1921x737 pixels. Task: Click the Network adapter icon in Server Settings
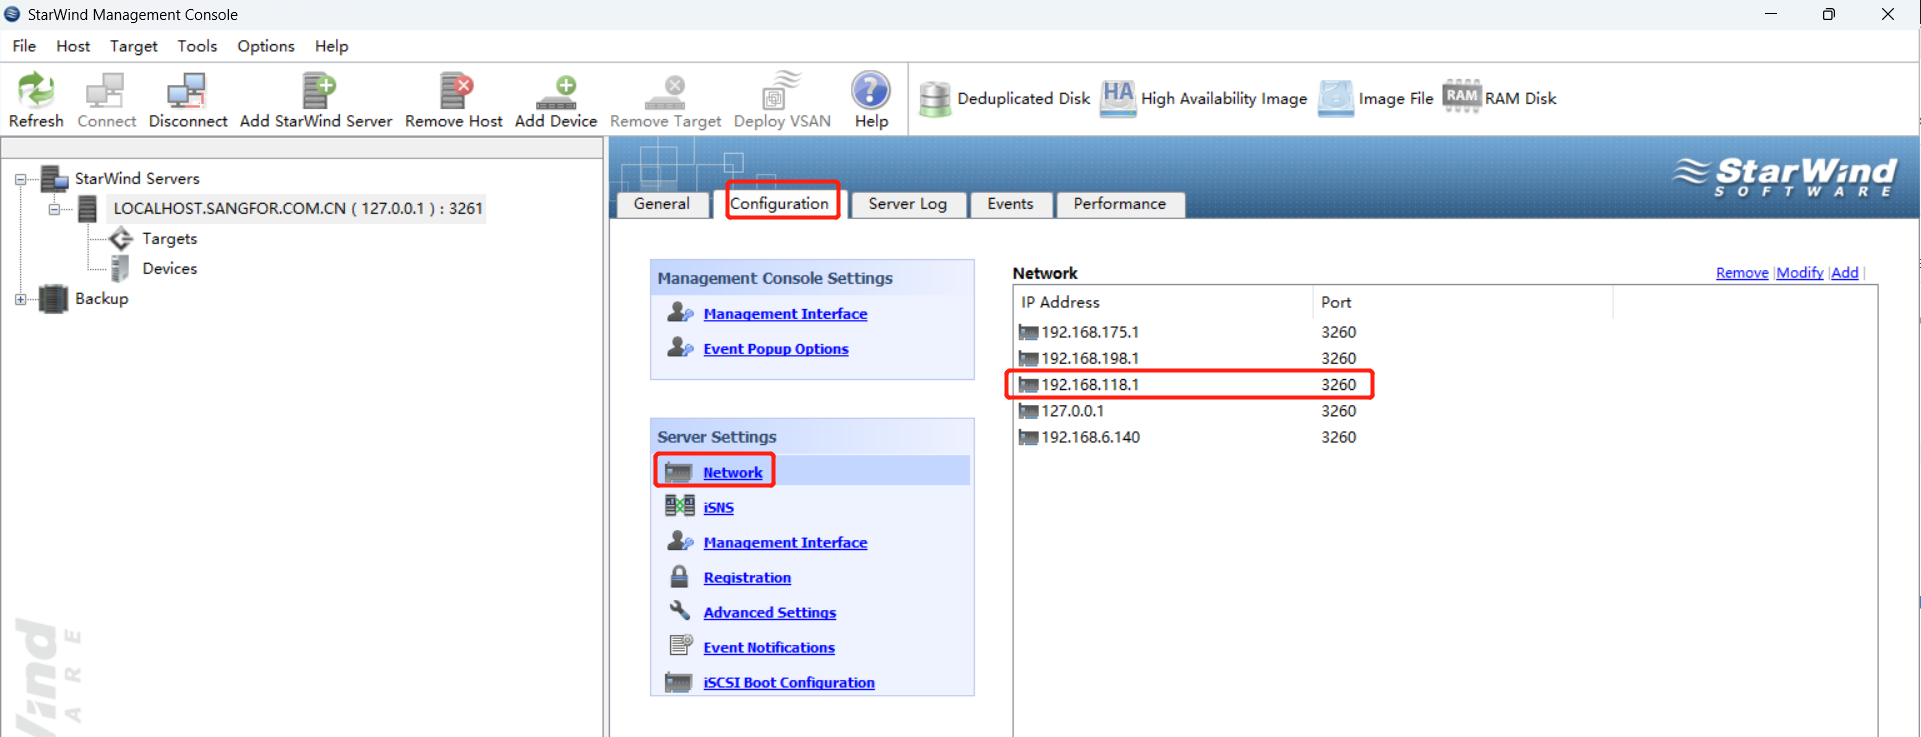pos(679,472)
